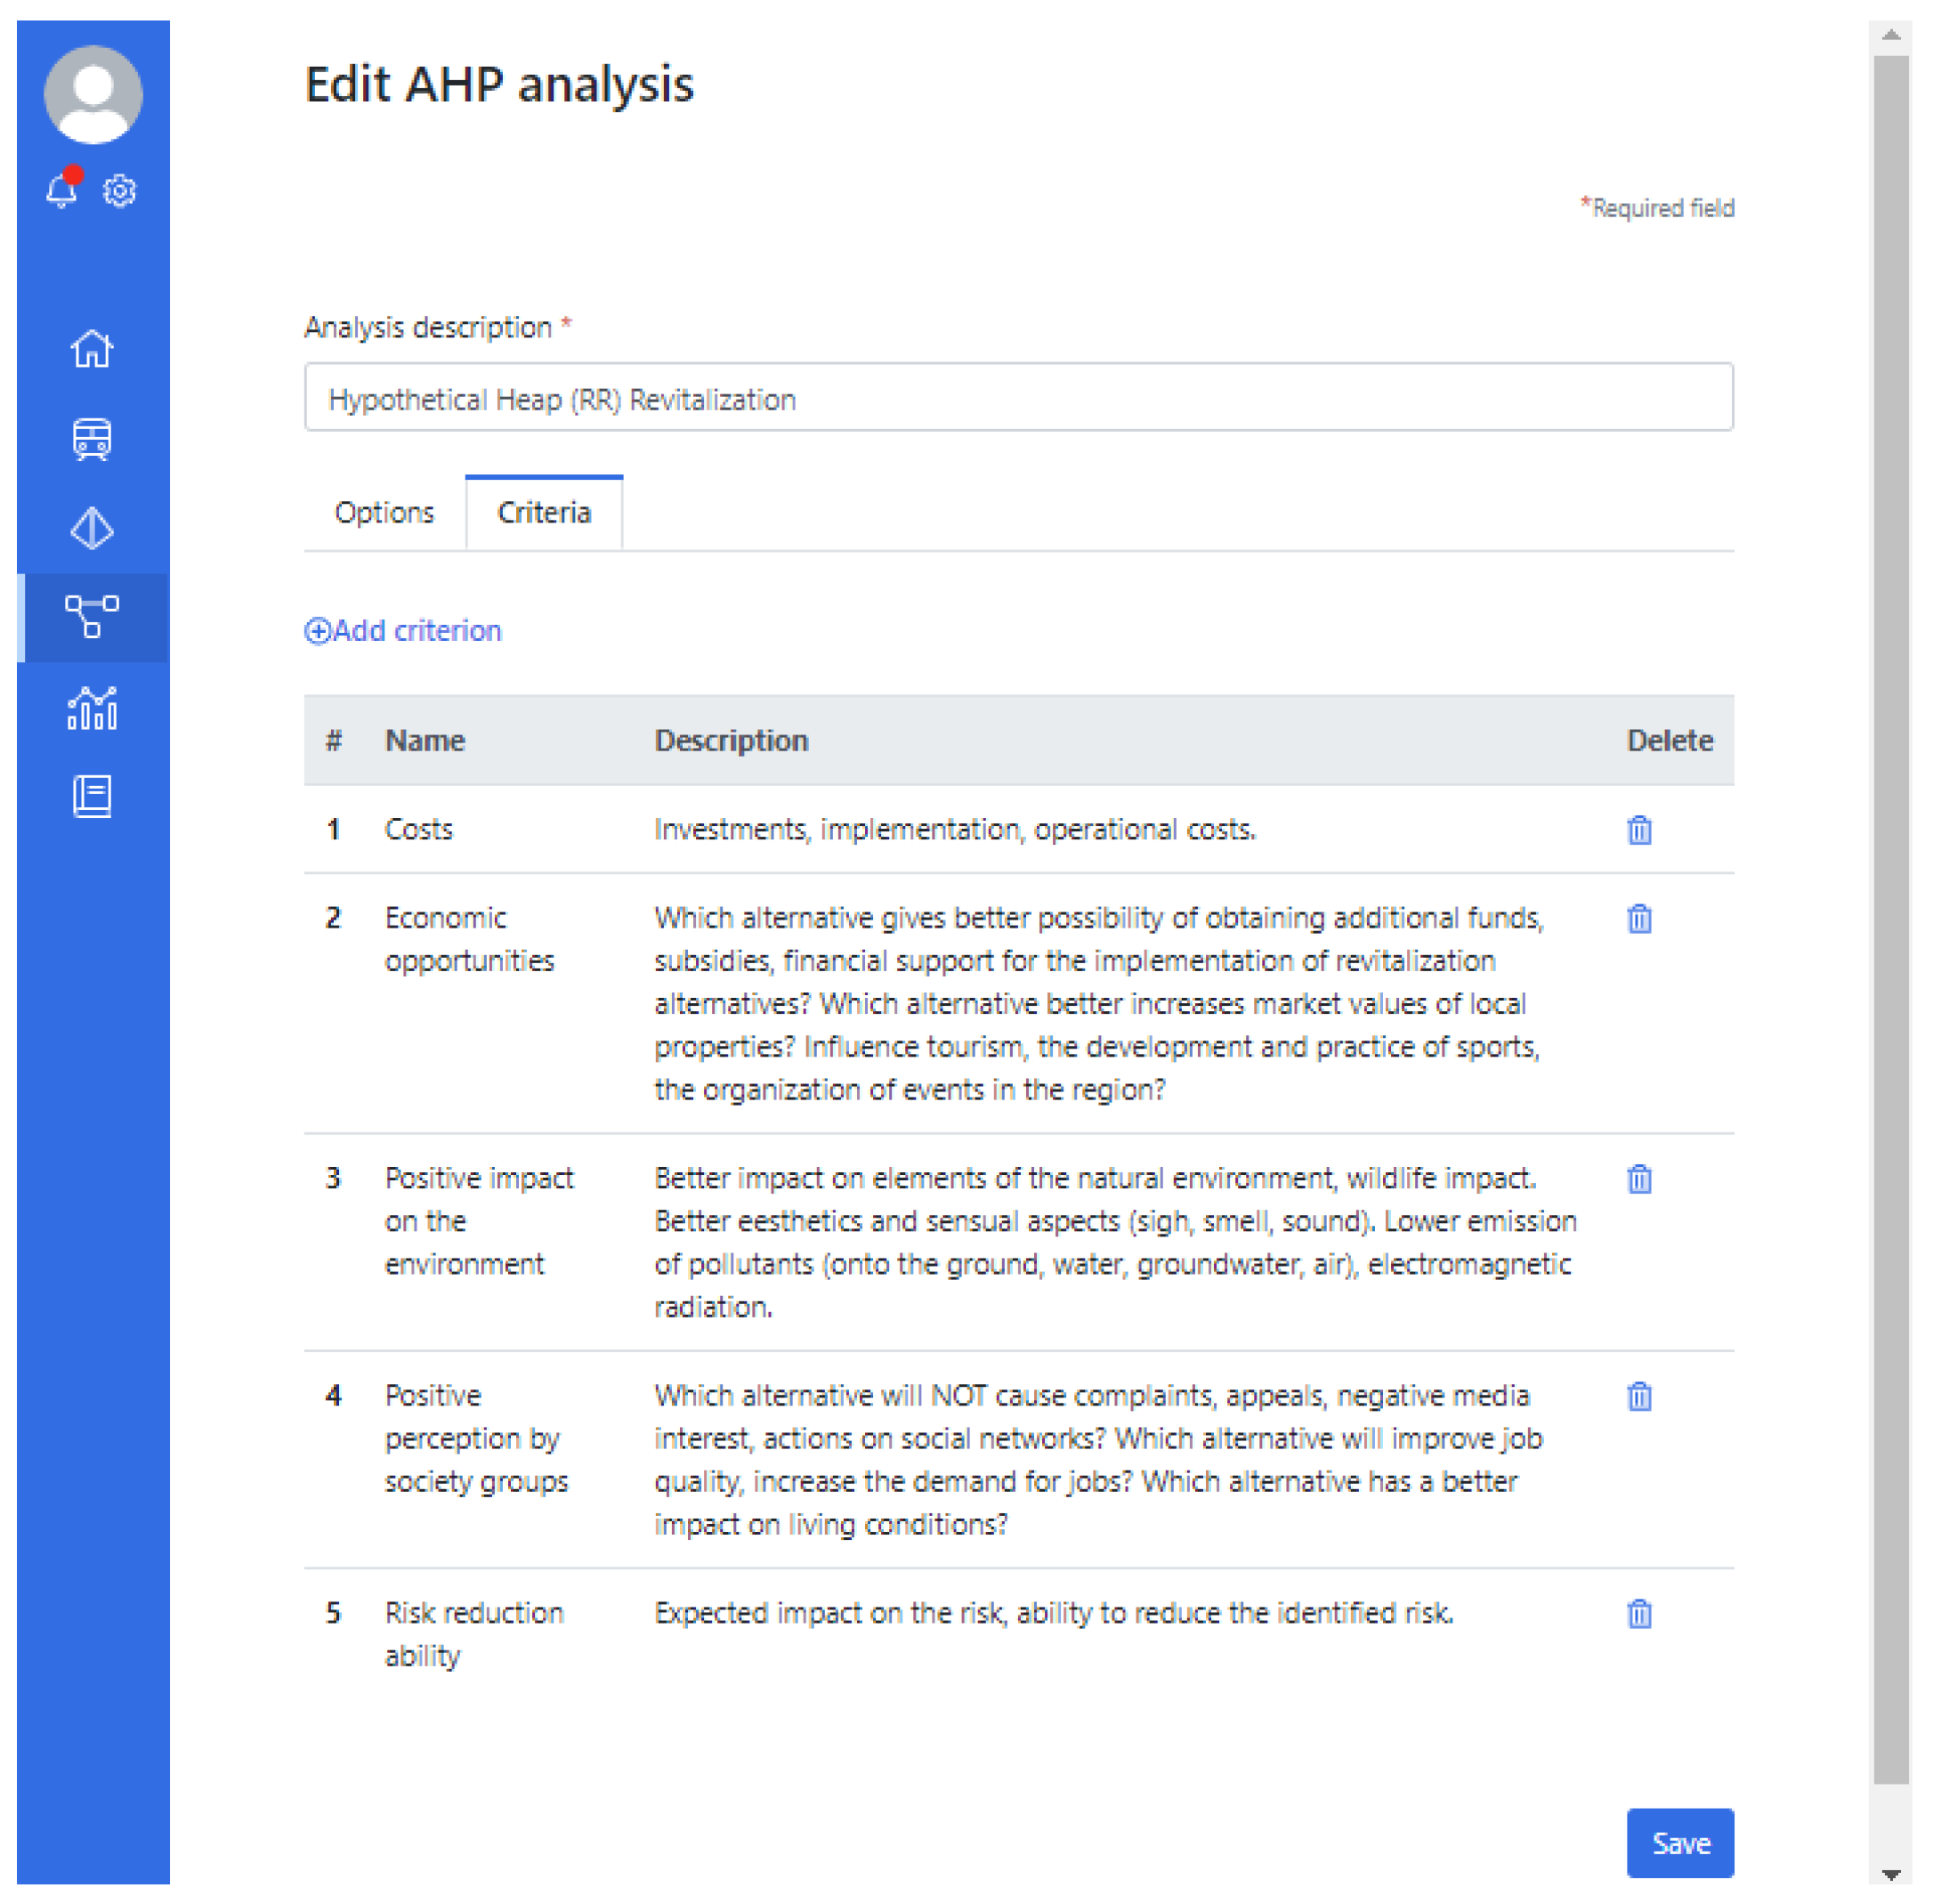Select the AHP hierarchy sidebar icon
Image resolution: width=1933 pixels, height=1904 pixels.
coord(92,617)
